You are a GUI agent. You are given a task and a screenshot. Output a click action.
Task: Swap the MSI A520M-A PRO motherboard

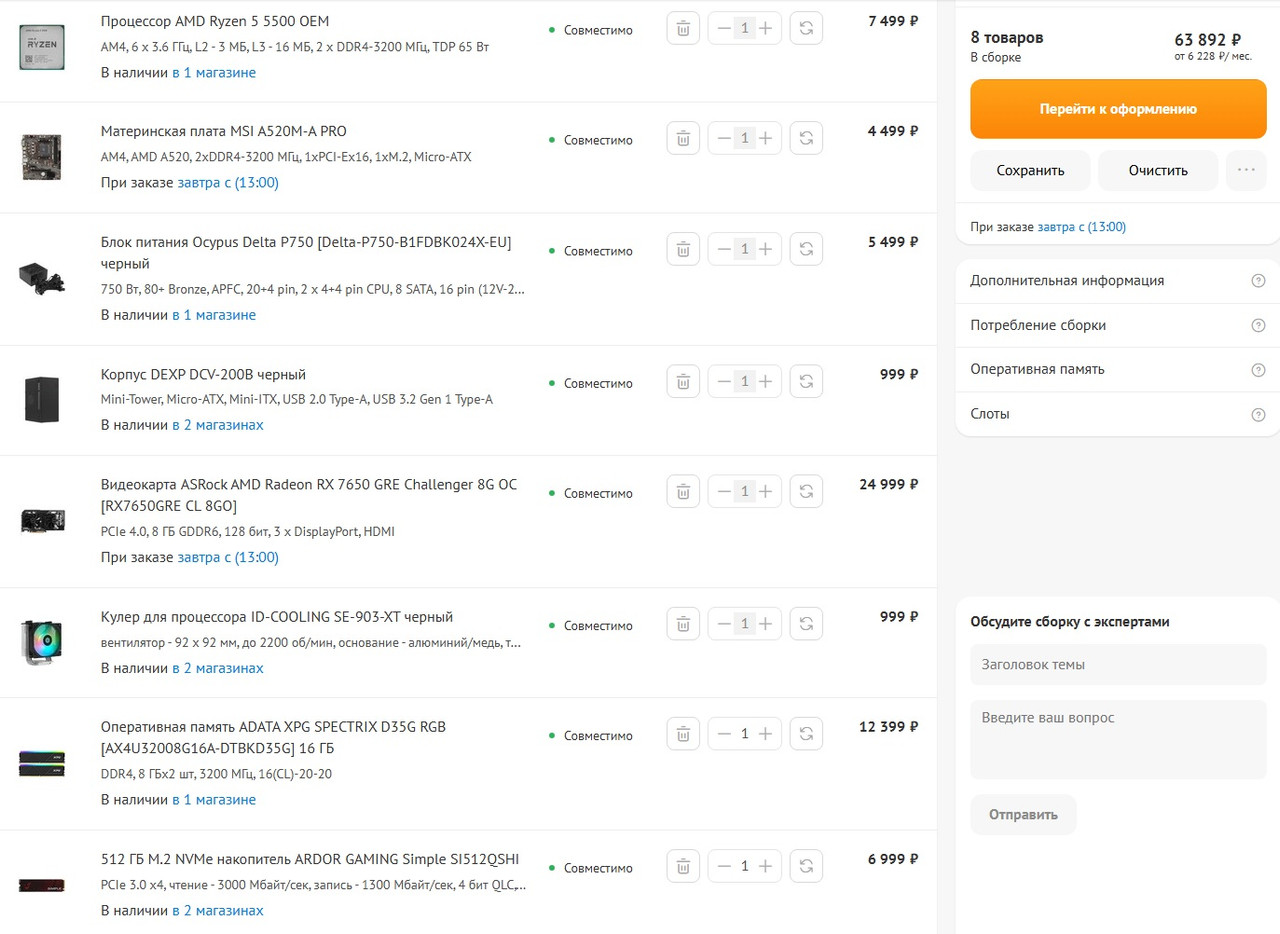pos(806,138)
